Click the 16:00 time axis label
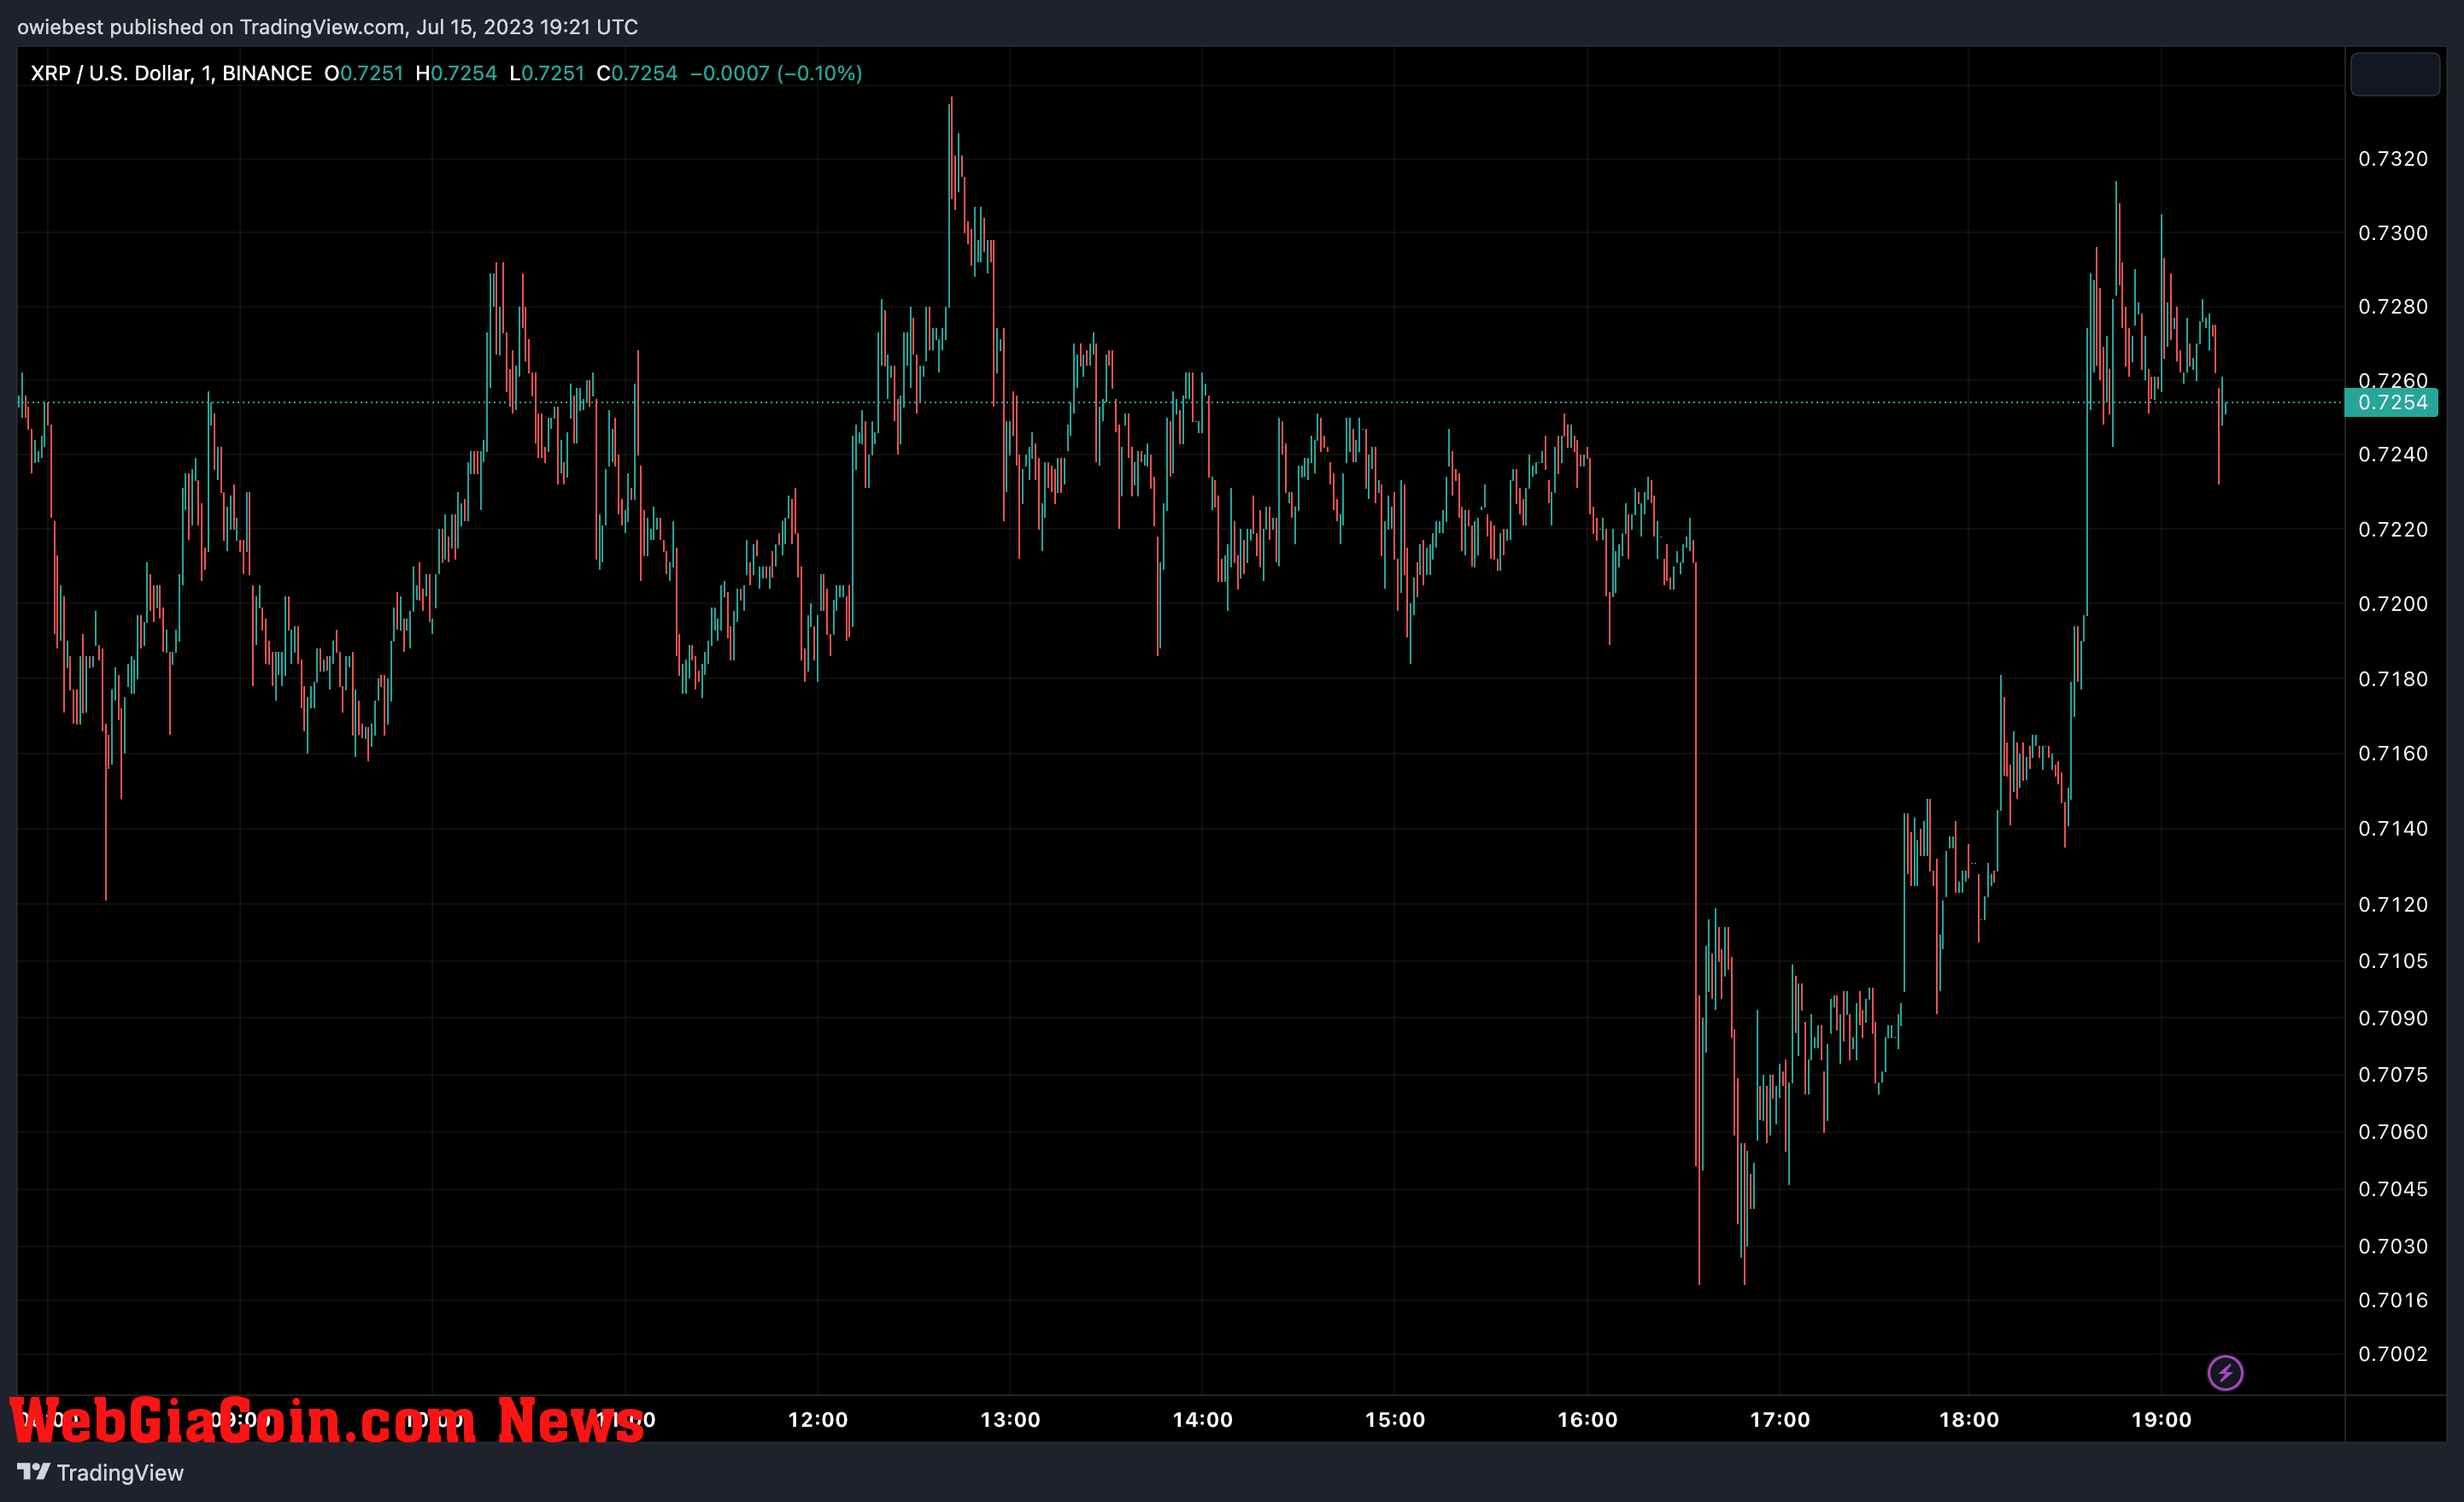 coord(1587,1419)
